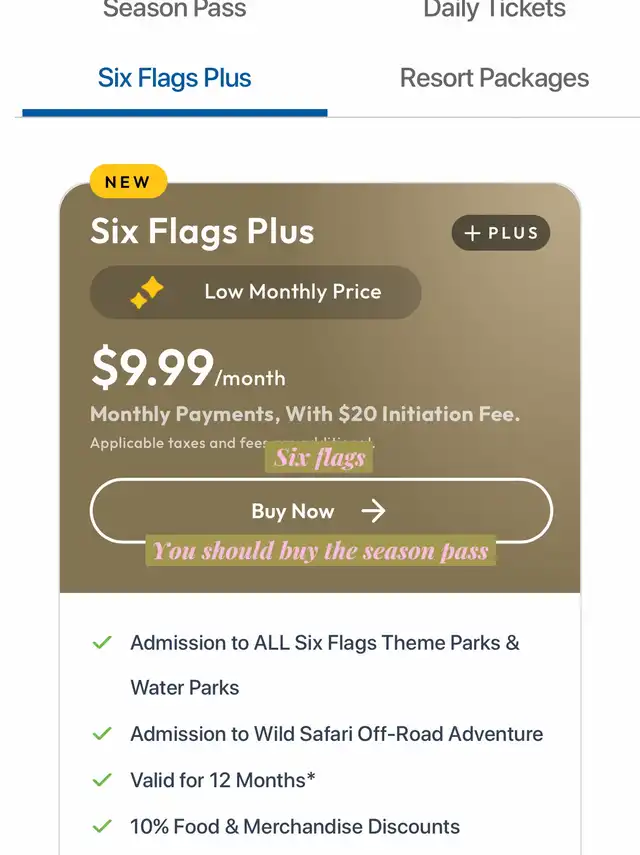Click the 'You should buy the season pass' caption
Viewport: 640px width, 855px height.
(x=321, y=550)
